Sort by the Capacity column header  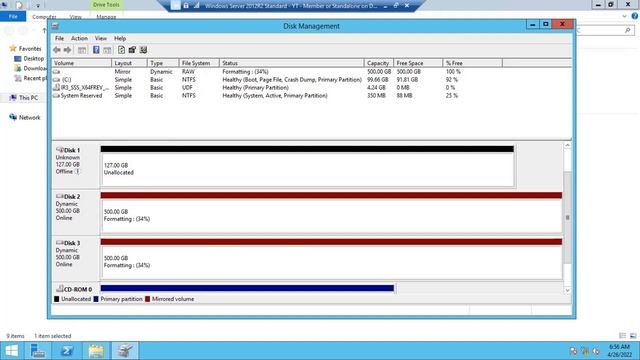(378, 63)
